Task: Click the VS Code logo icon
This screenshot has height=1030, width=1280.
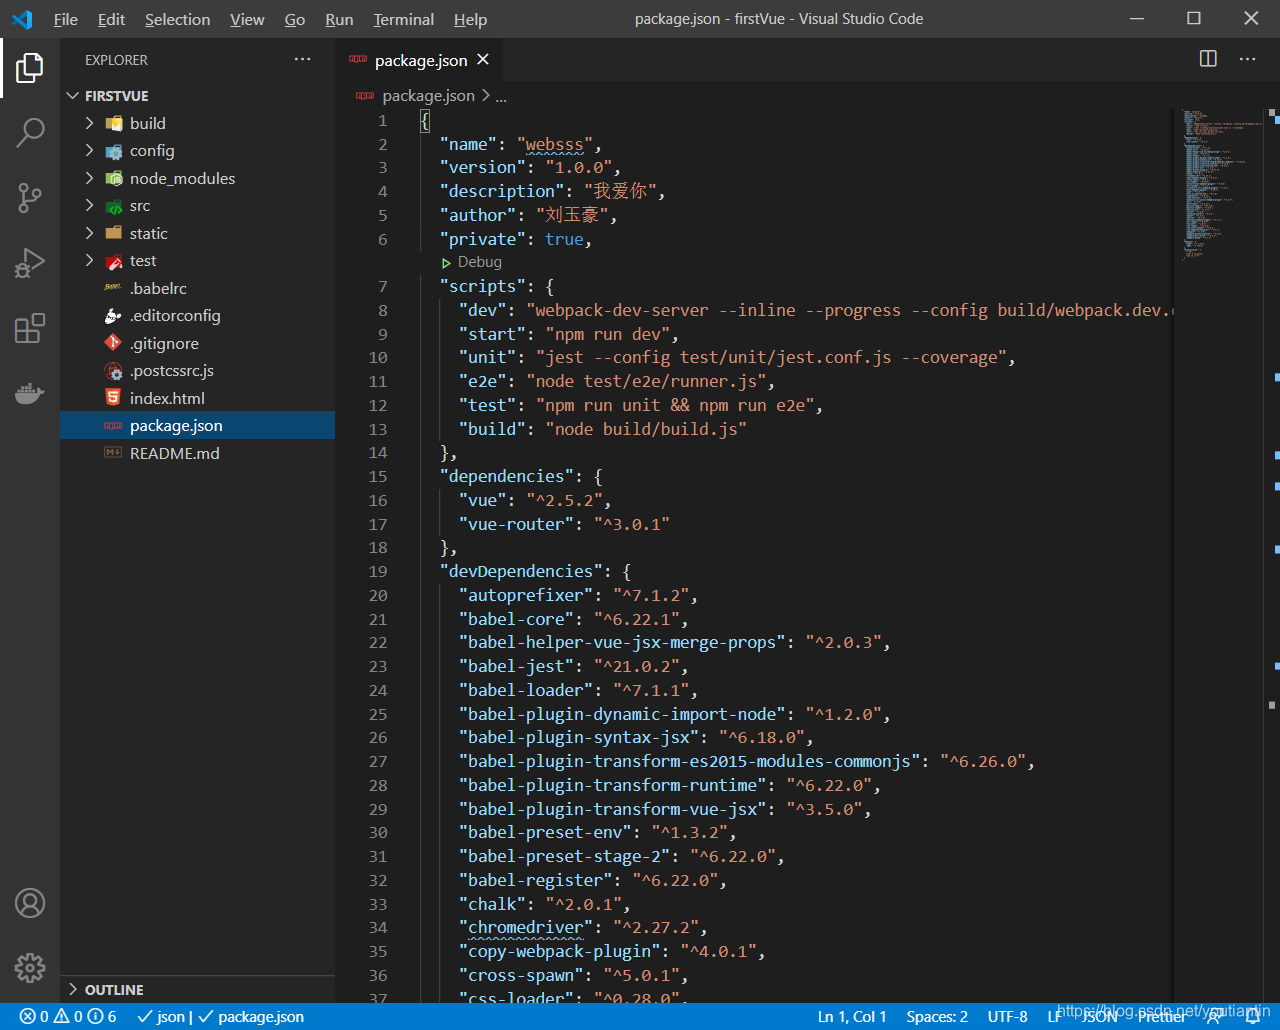Action: tap(22, 19)
